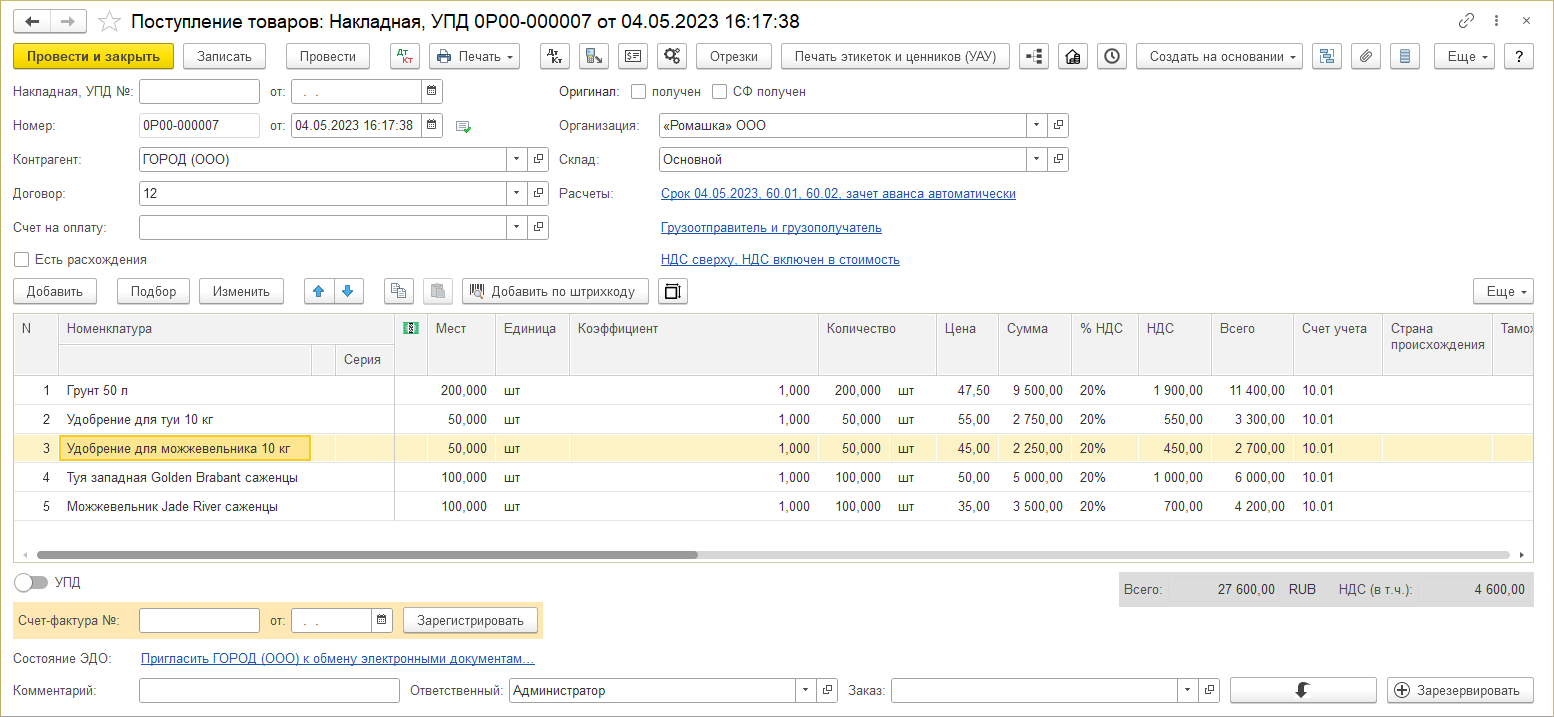
Task: Enable Есть расхождения checkbox
Action: [x=21, y=259]
